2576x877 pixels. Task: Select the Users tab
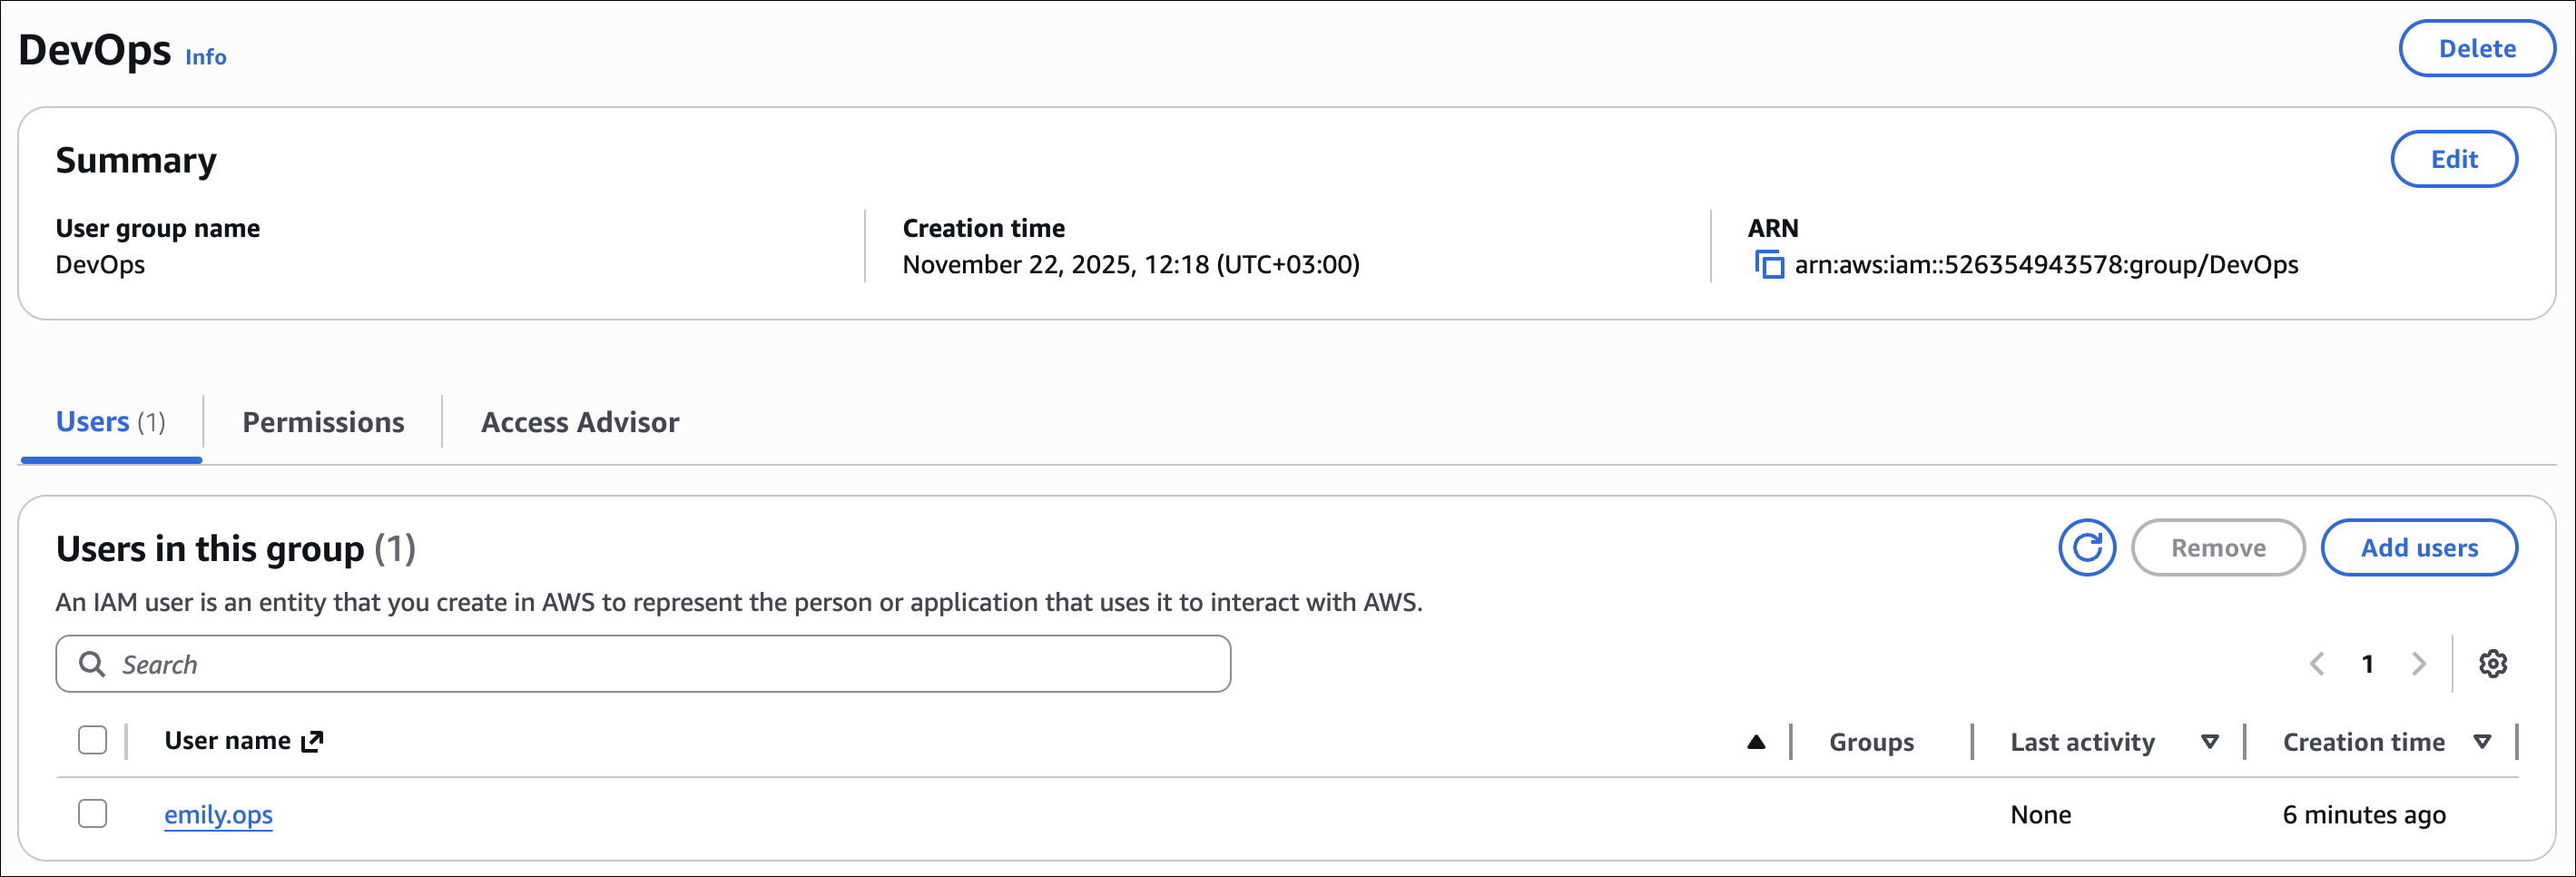click(x=110, y=422)
